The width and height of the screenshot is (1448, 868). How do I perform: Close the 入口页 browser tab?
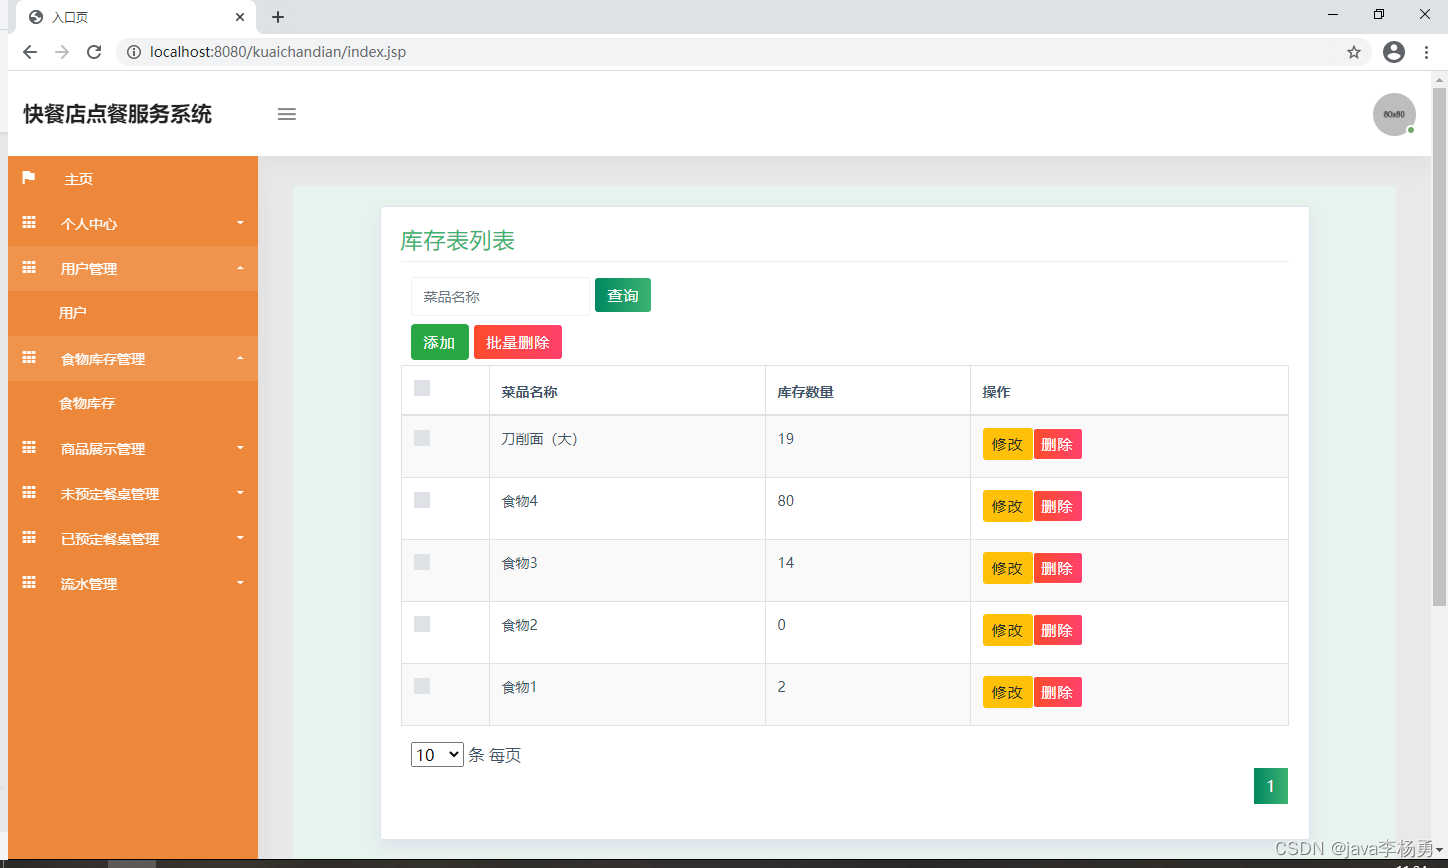(x=240, y=17)
